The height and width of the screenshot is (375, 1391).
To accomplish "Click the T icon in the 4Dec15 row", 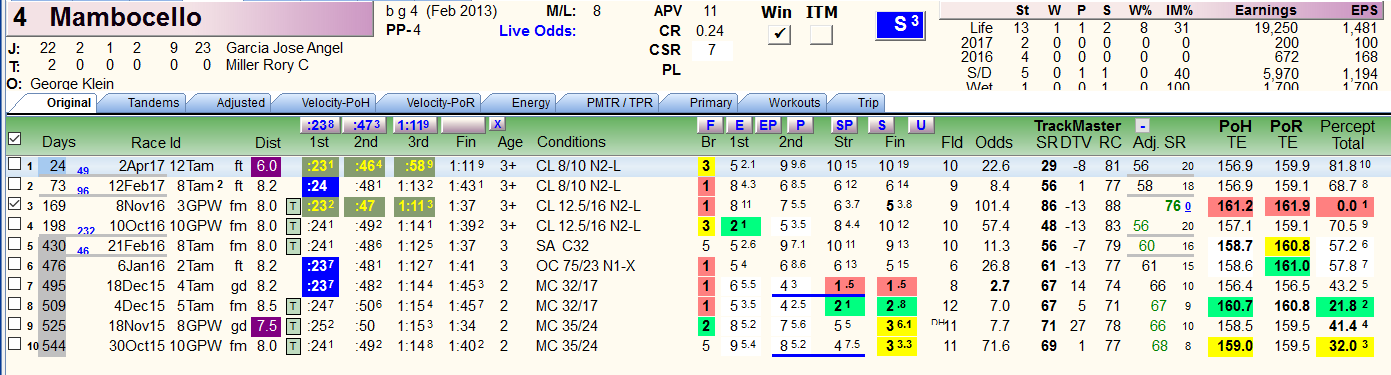I will [293, 305].
